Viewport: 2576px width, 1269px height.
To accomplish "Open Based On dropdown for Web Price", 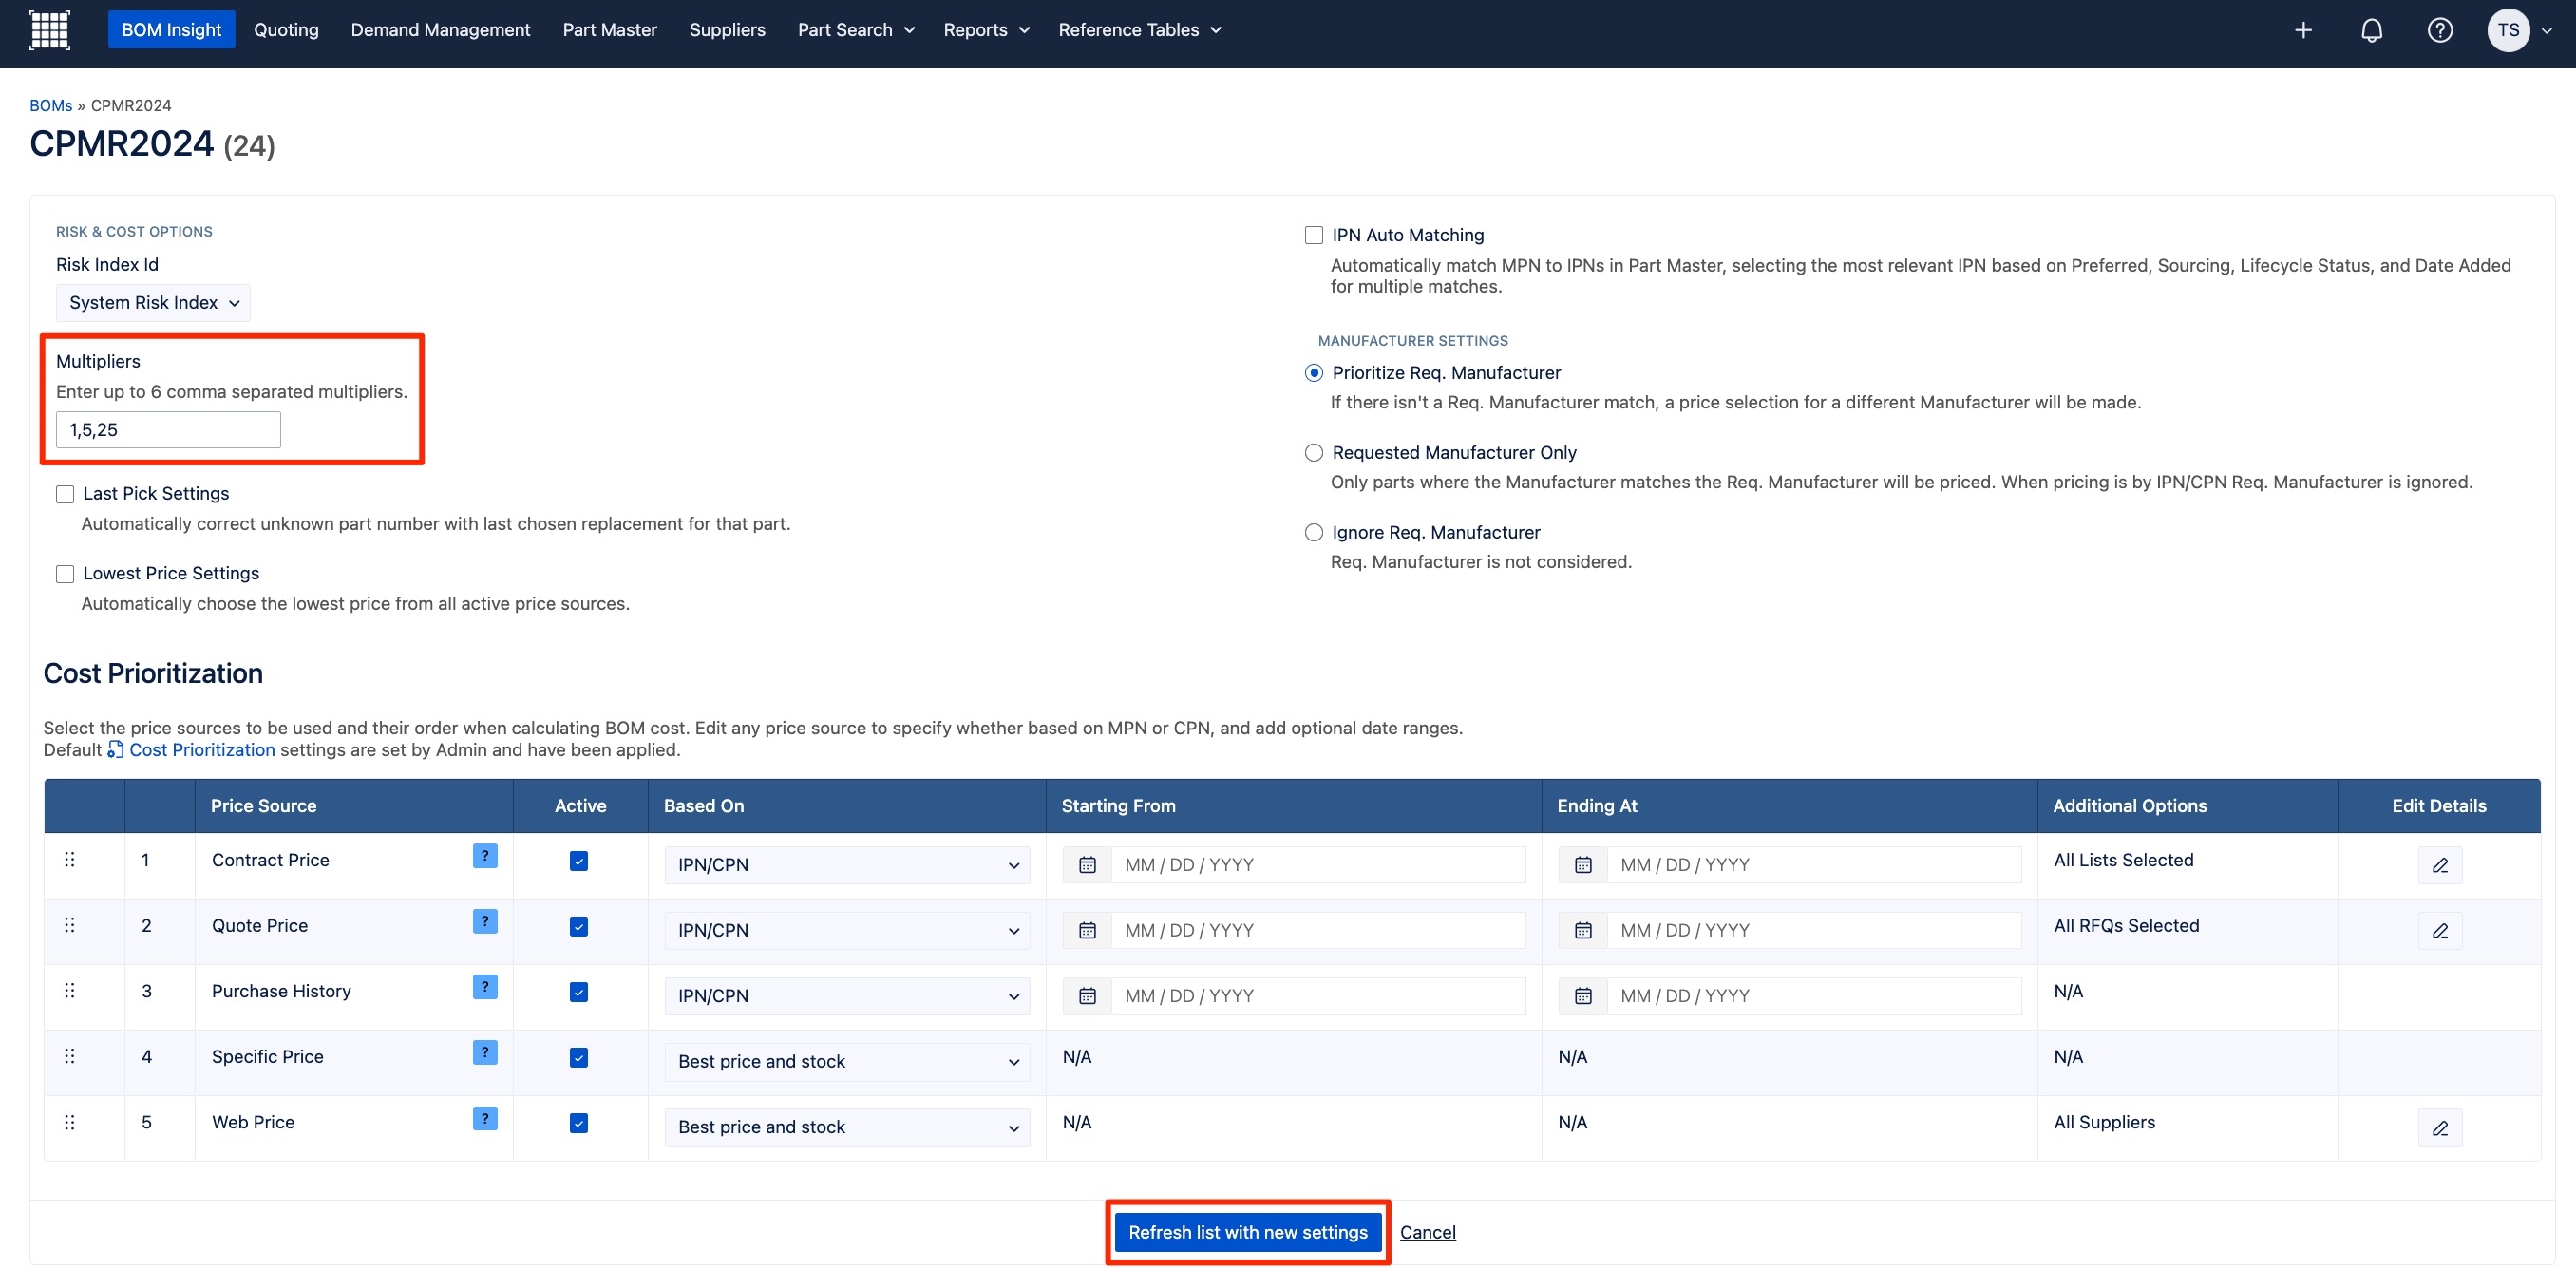I will click(x=847, y=1127).
